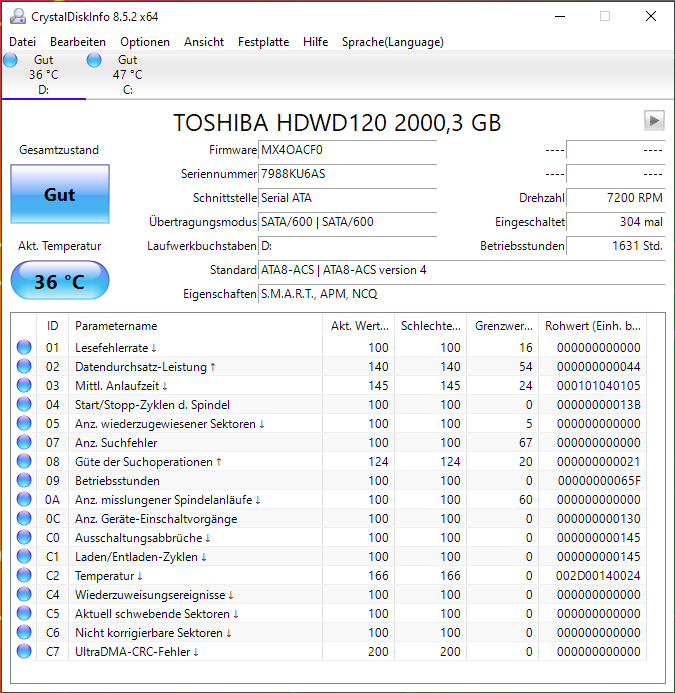Click the Schlechte... column header

(431, 326)
